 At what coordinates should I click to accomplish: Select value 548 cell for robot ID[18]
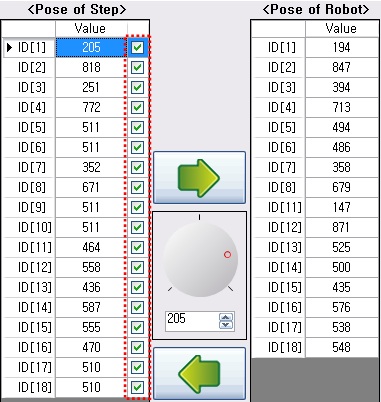pos(342,347)
